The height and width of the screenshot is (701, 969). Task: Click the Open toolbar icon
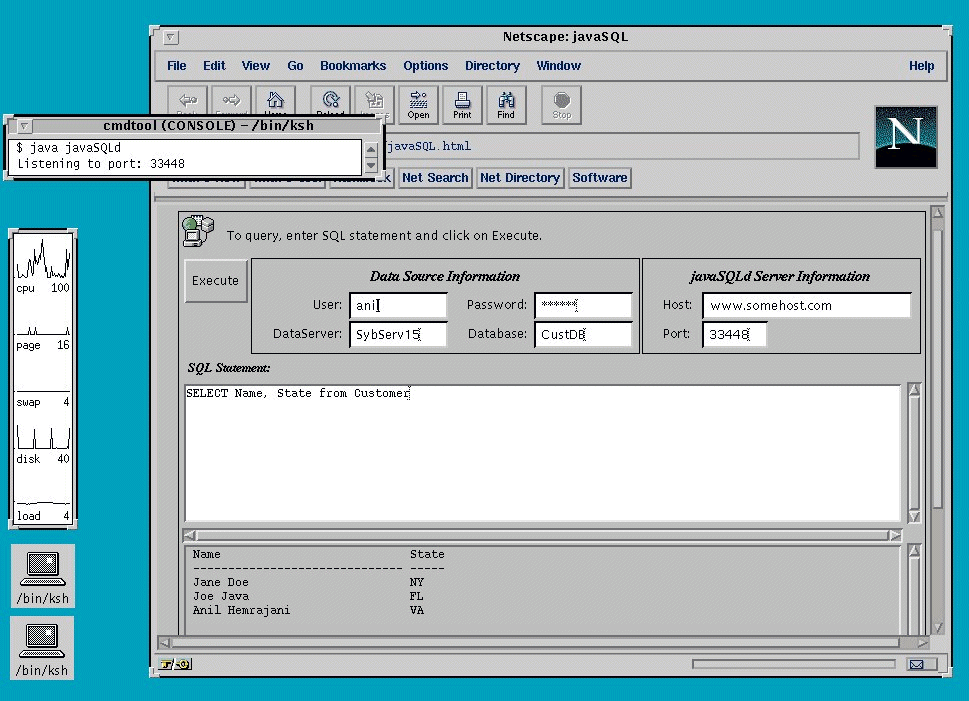click(418, 104)
